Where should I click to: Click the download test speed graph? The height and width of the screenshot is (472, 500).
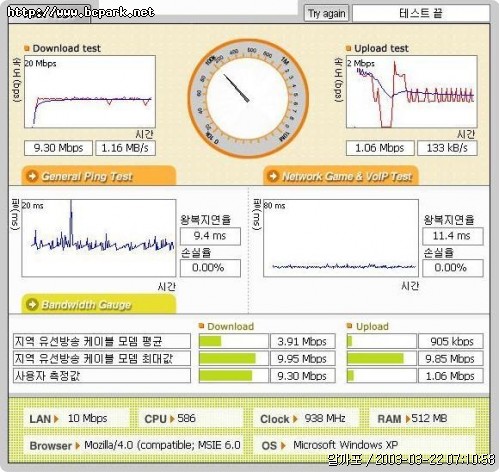(90, 92)
